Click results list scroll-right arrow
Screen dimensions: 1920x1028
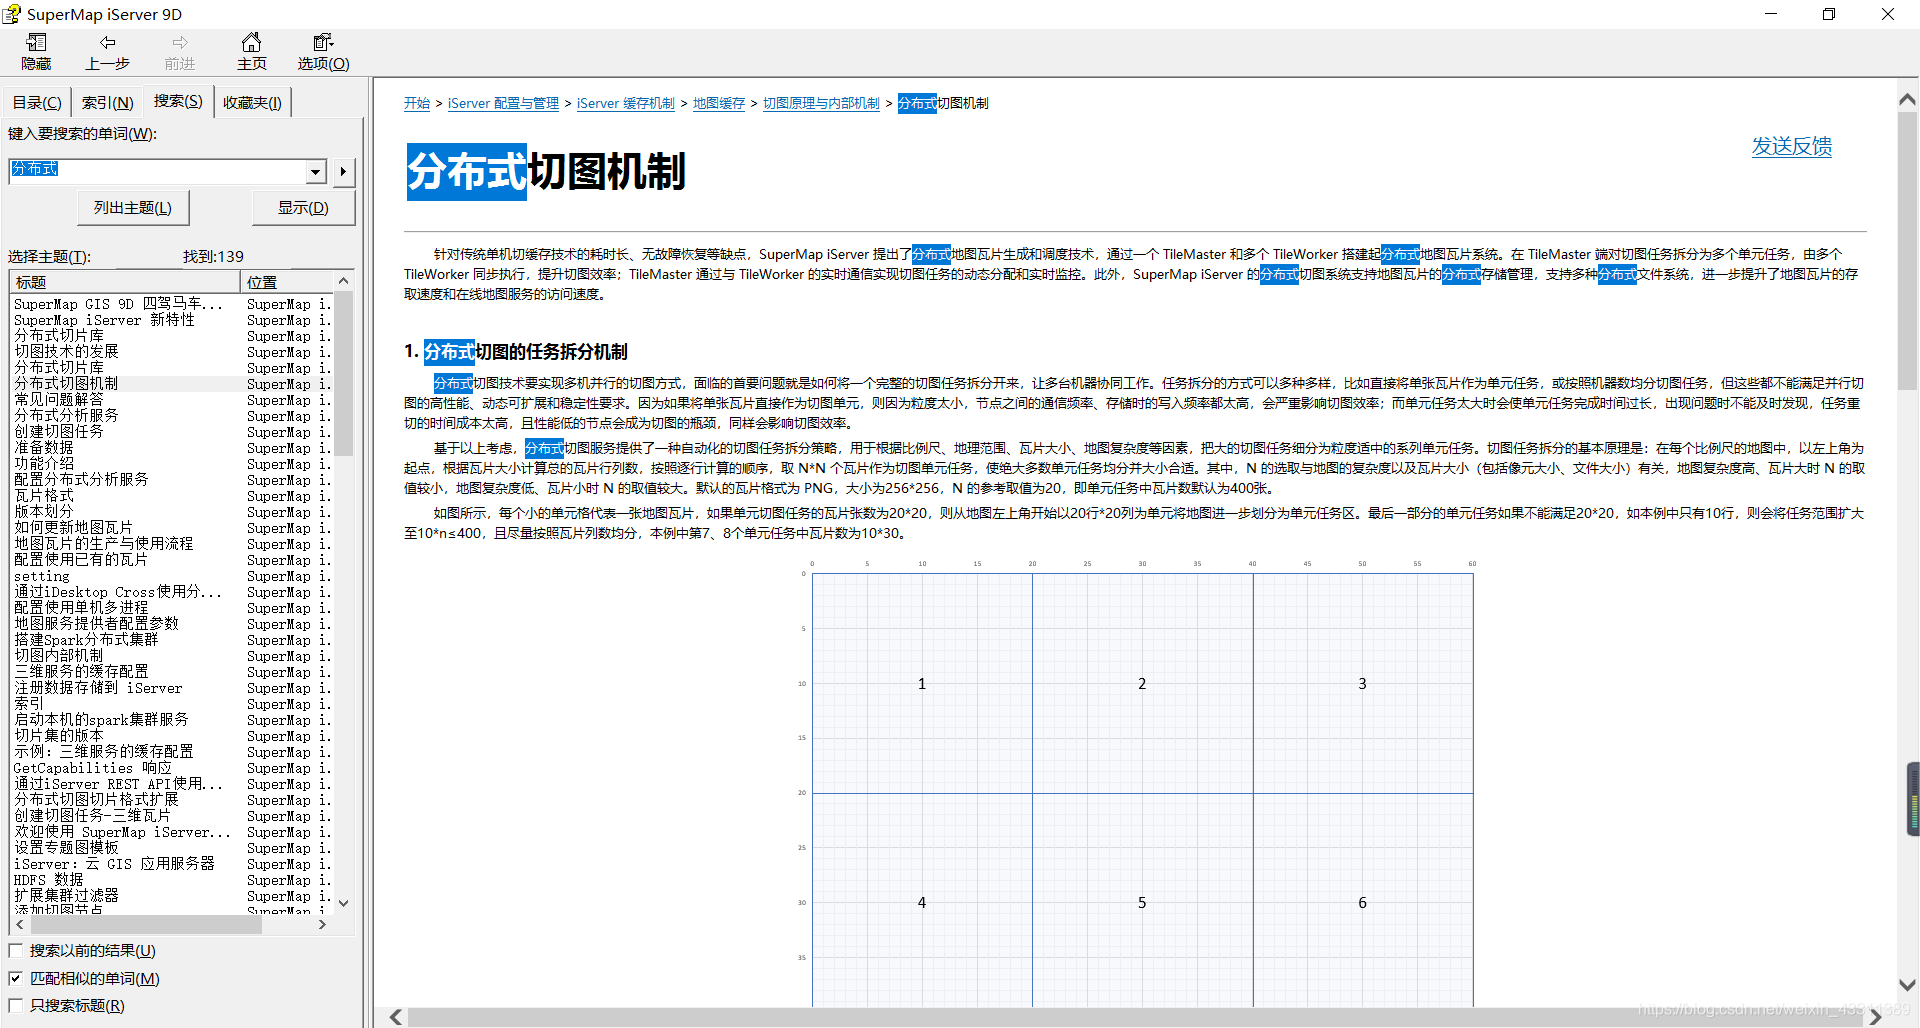322,925
